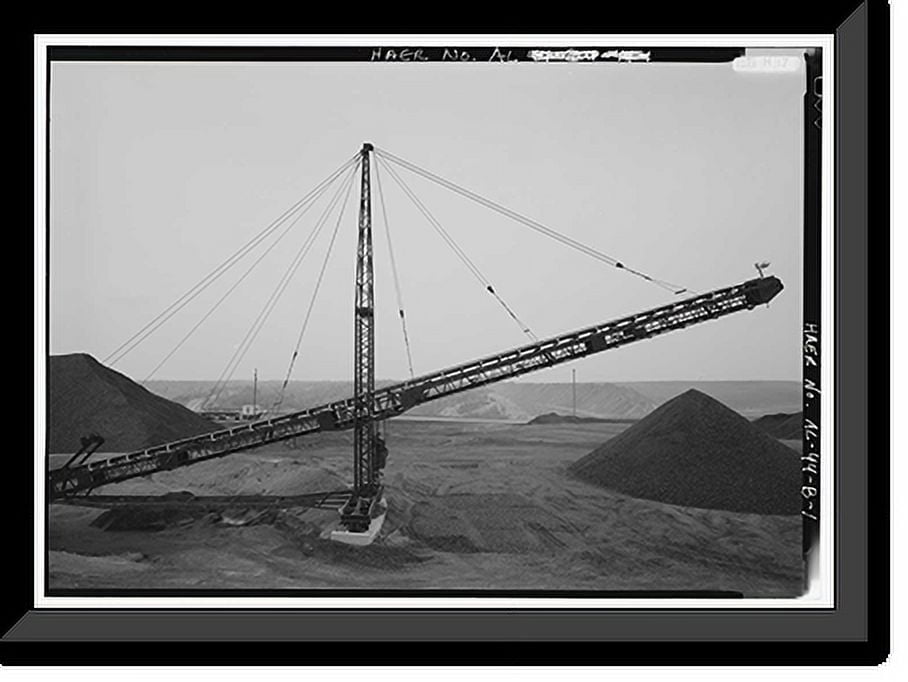This screenshot has height=682, width=908.
Task: Click the distant pole left of the mast
Action: tap(254, 390)
